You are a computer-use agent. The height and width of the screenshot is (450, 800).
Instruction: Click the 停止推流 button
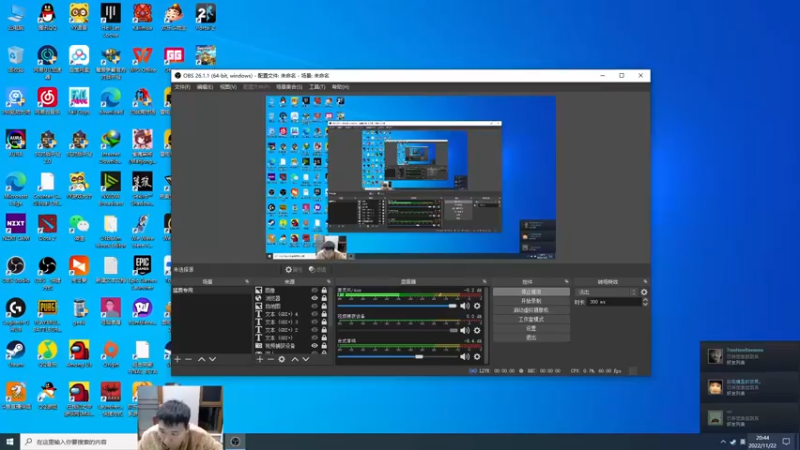click(x=531, y=292)
